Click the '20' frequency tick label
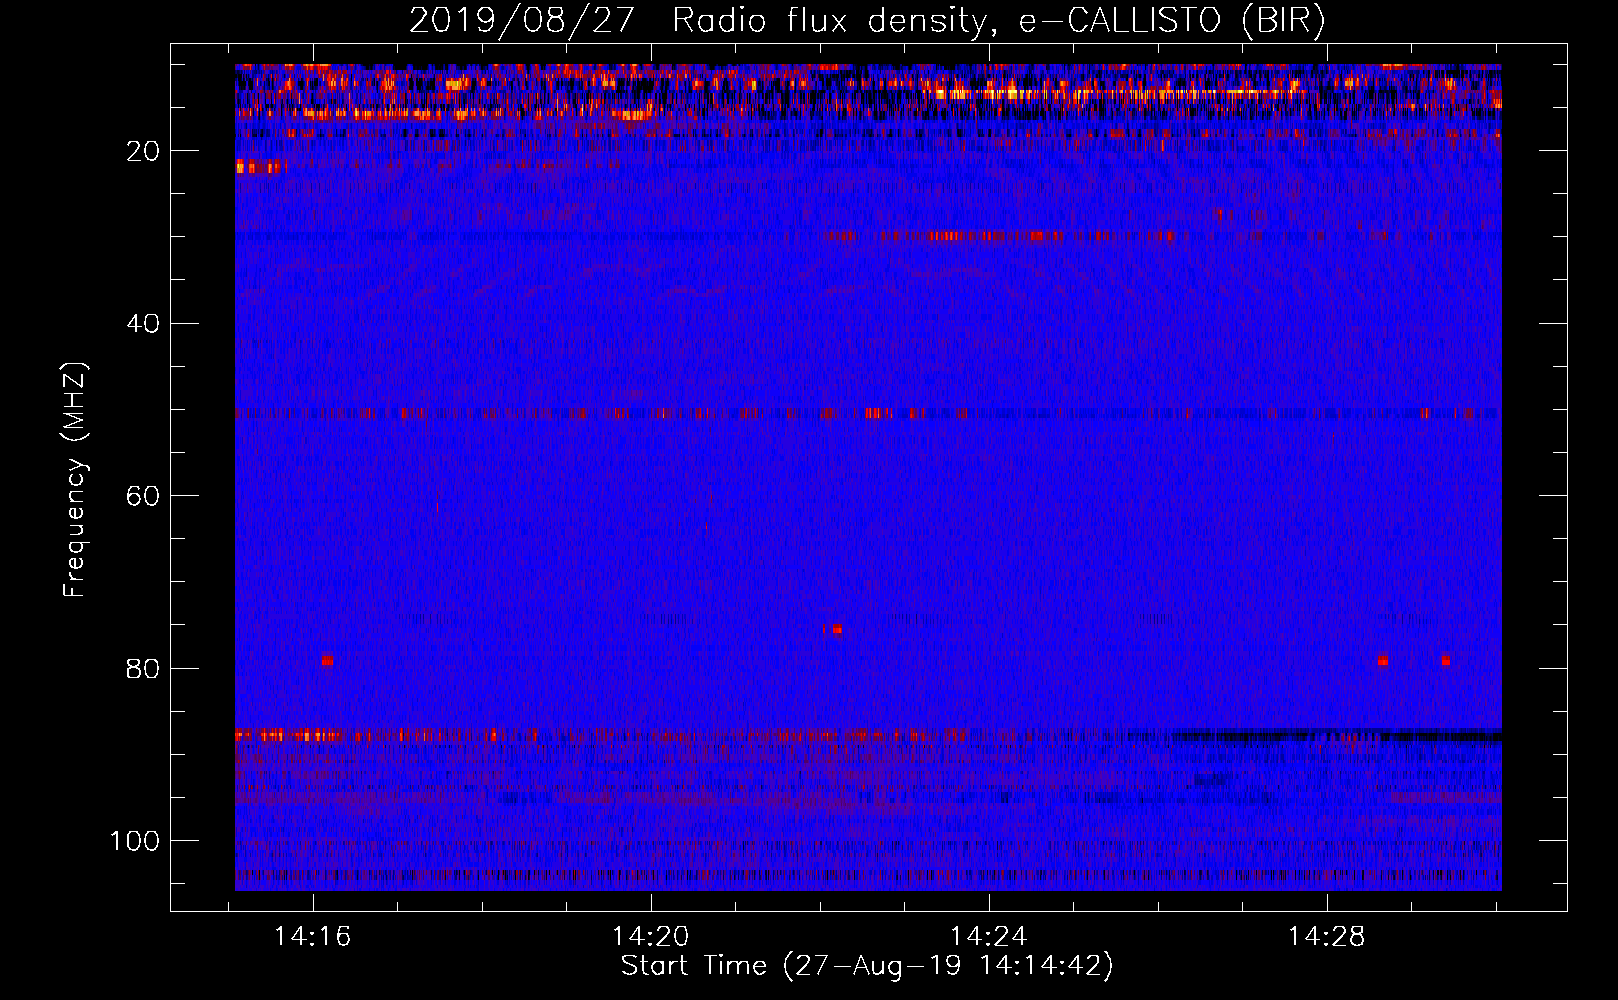The width and height of the screenshot is (1618, 1000). pyautogui.click(x=143, y=151)
